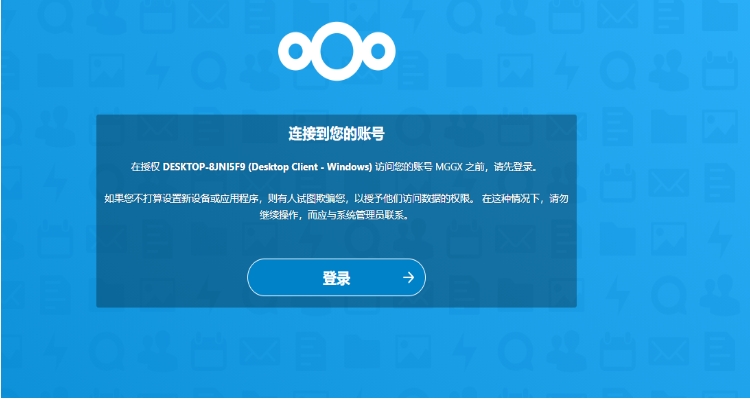Viewport: 750px width, 399px height.
Task: Click the 以授予他们访问数据的权限 phrase
Action: coord(412,199)
